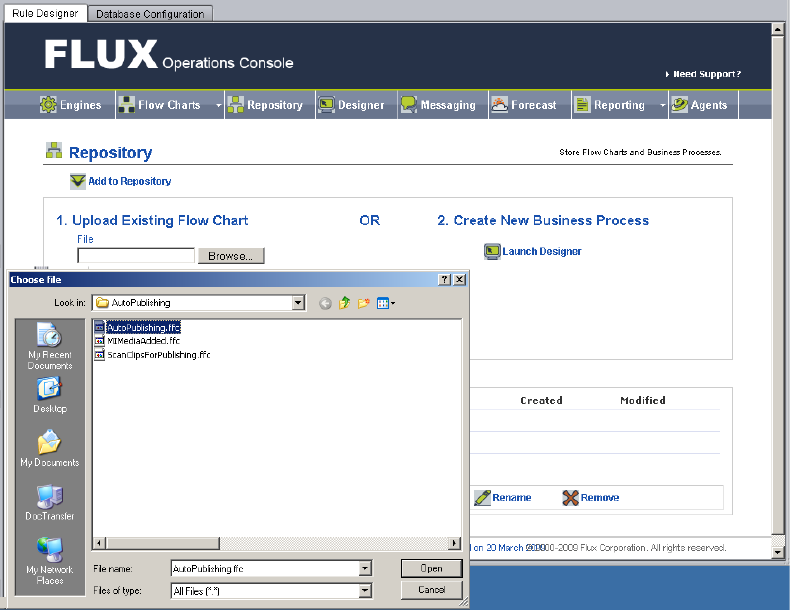This screenshot has width=790, height=610.
Task: Switch to the Rule Designer tab
Action: (x=45, y=13)
